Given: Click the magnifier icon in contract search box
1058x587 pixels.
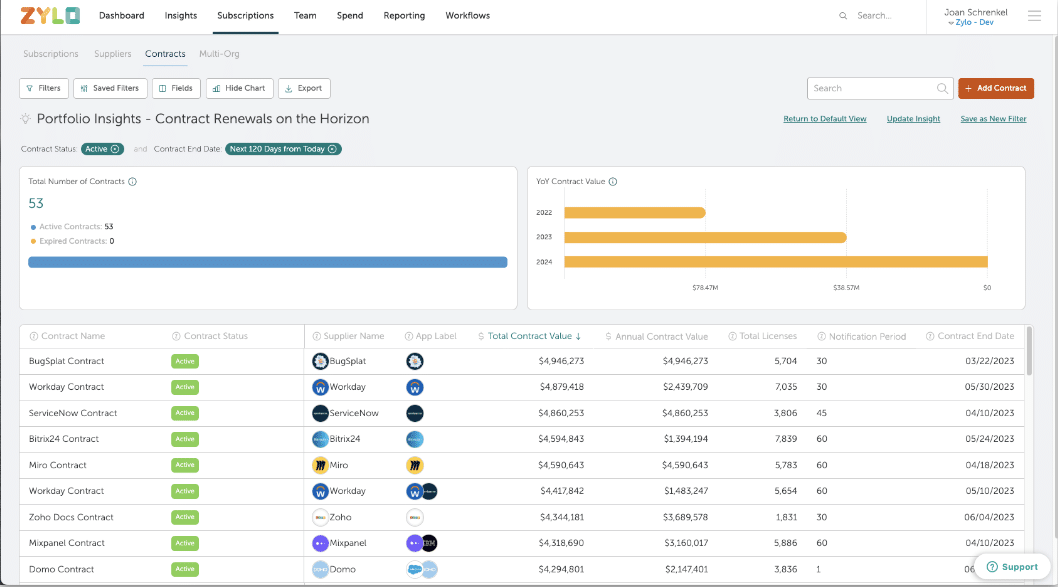Looking at the screenshot, I should (x=942, y=88).
